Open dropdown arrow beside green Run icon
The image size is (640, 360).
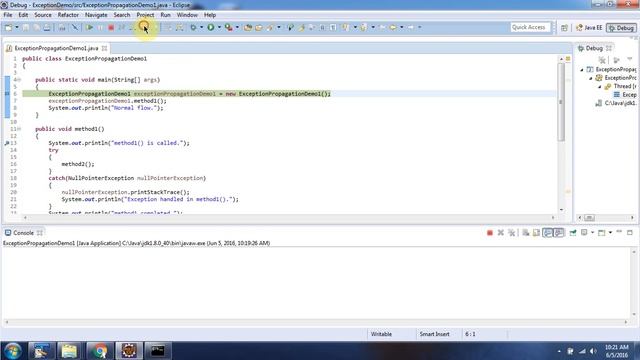pyautogui.click(x=219, y=27)
